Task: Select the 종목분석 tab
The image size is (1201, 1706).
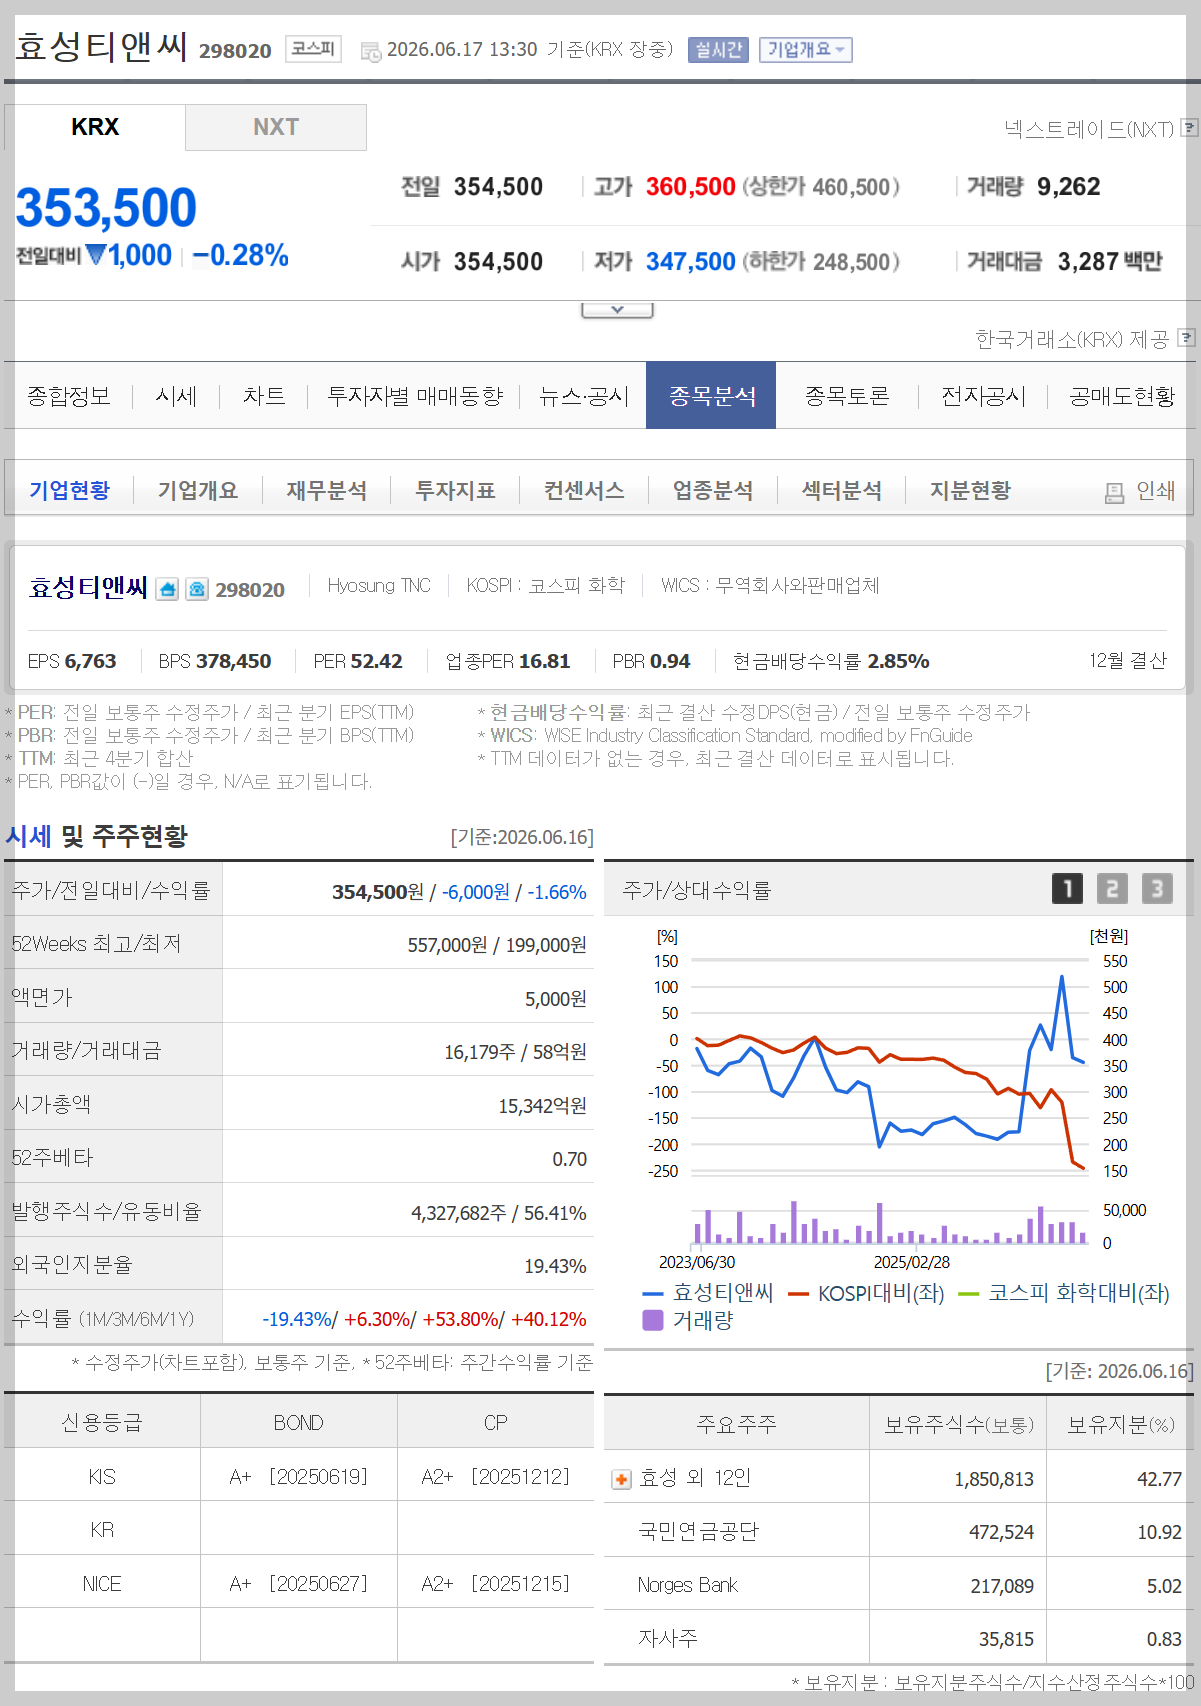Action: tap(711, 396)
